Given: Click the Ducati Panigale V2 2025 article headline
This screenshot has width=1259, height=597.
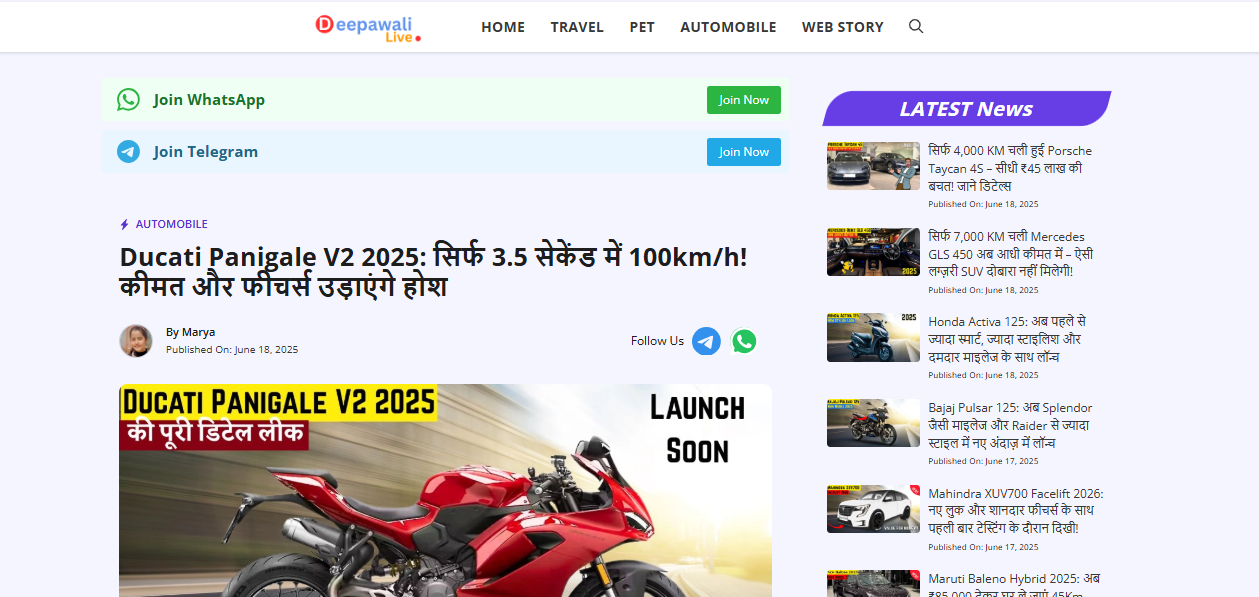Looking at the screenshot, I should click(434, 272).
